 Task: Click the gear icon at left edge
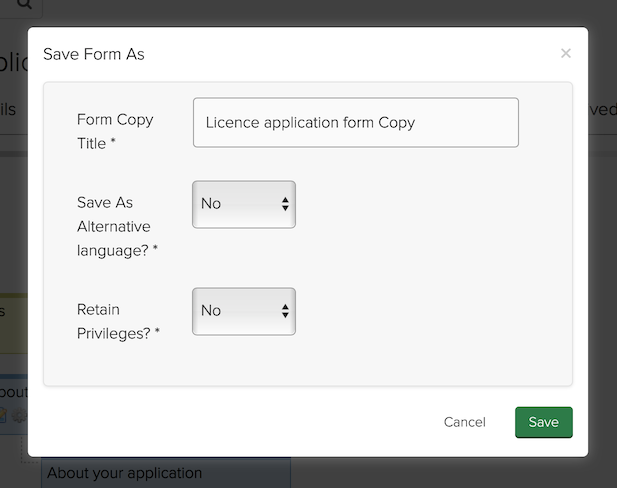[19, 416]
